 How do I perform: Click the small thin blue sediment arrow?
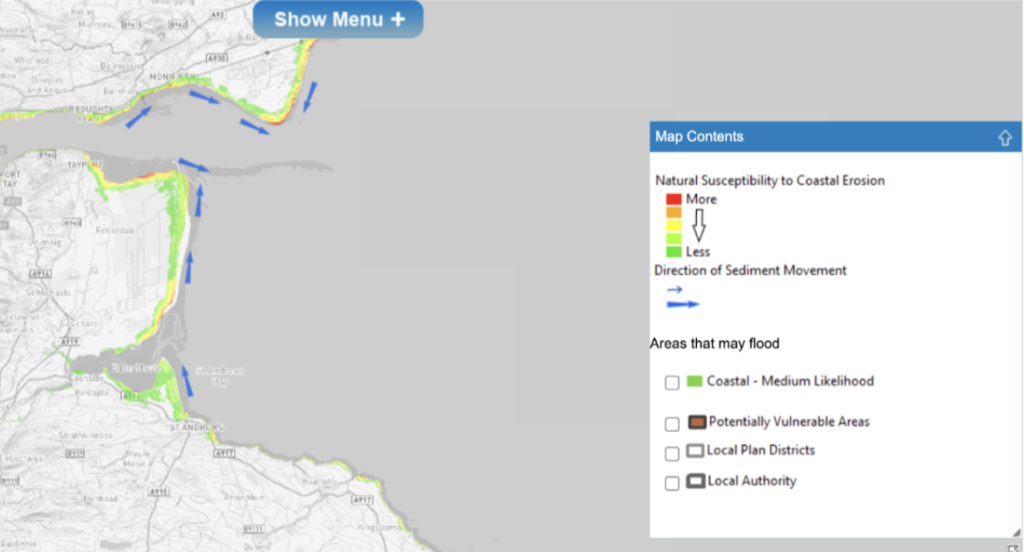[x=675, y=290]
